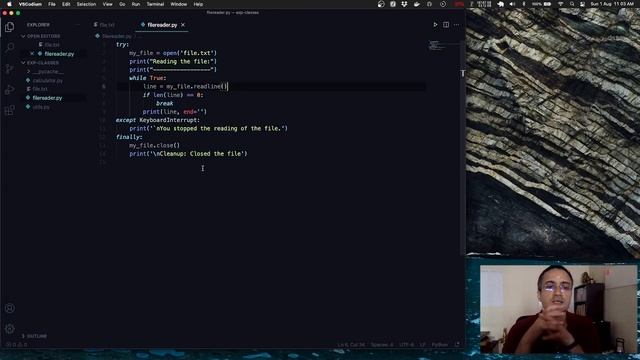The height and width of the screenshot is (360, 640).
Task: Click filereader.py breadcrumb above editor
Action: tap(117, 36)
